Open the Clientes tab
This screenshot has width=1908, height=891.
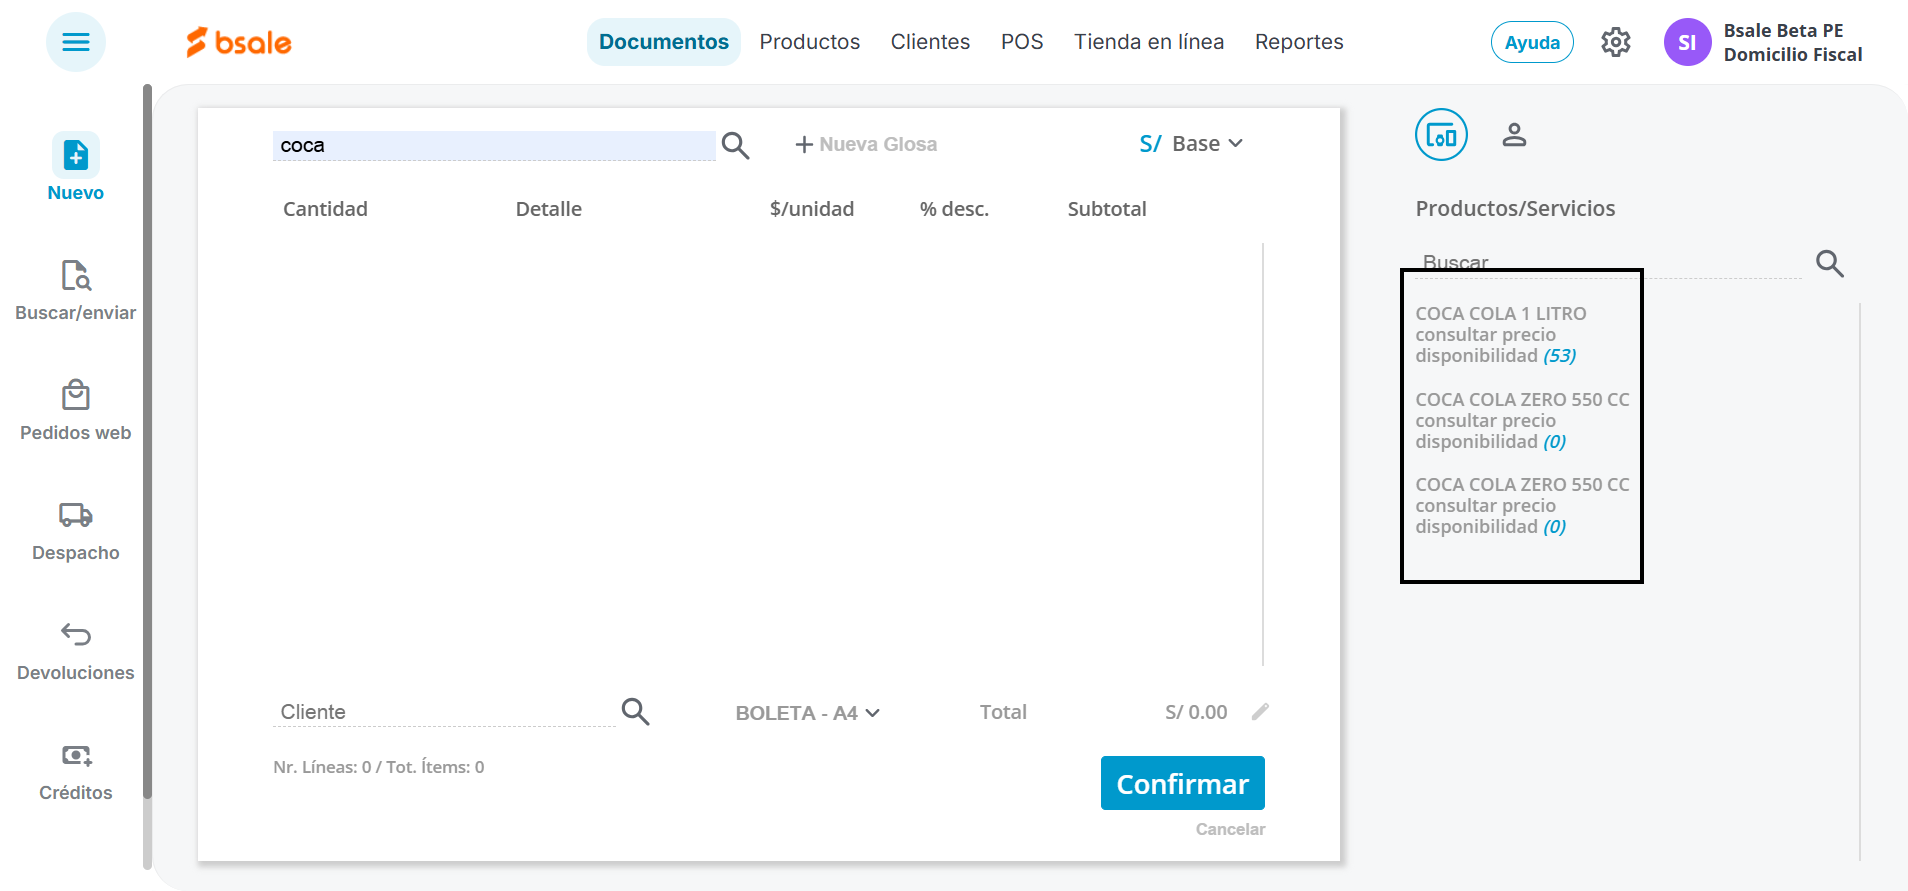coord(930,42)
